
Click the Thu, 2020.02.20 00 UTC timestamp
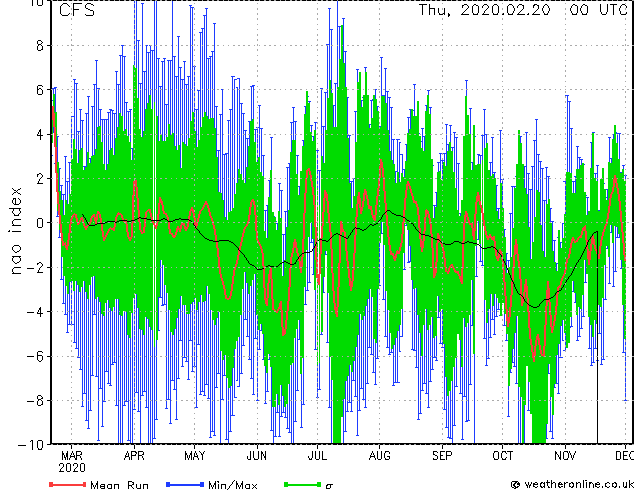523,10
